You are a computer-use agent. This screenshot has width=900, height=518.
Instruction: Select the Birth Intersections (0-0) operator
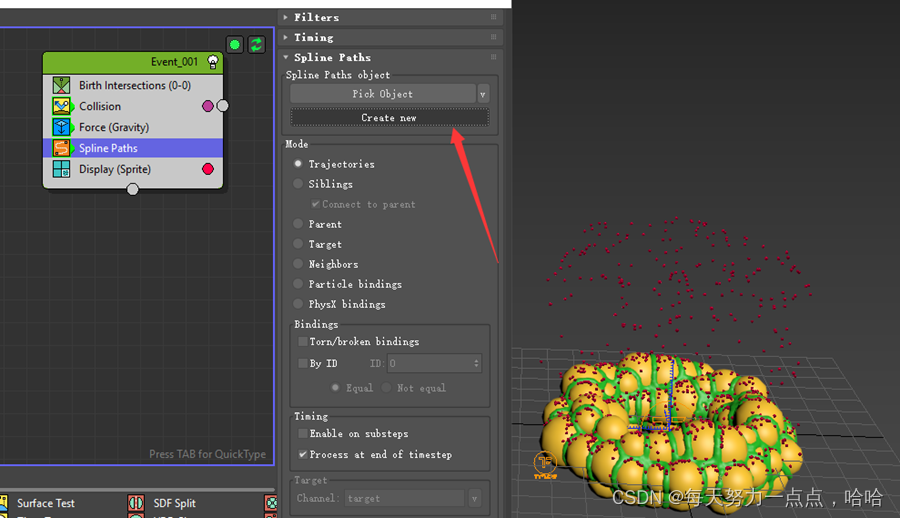coord(133,85)
